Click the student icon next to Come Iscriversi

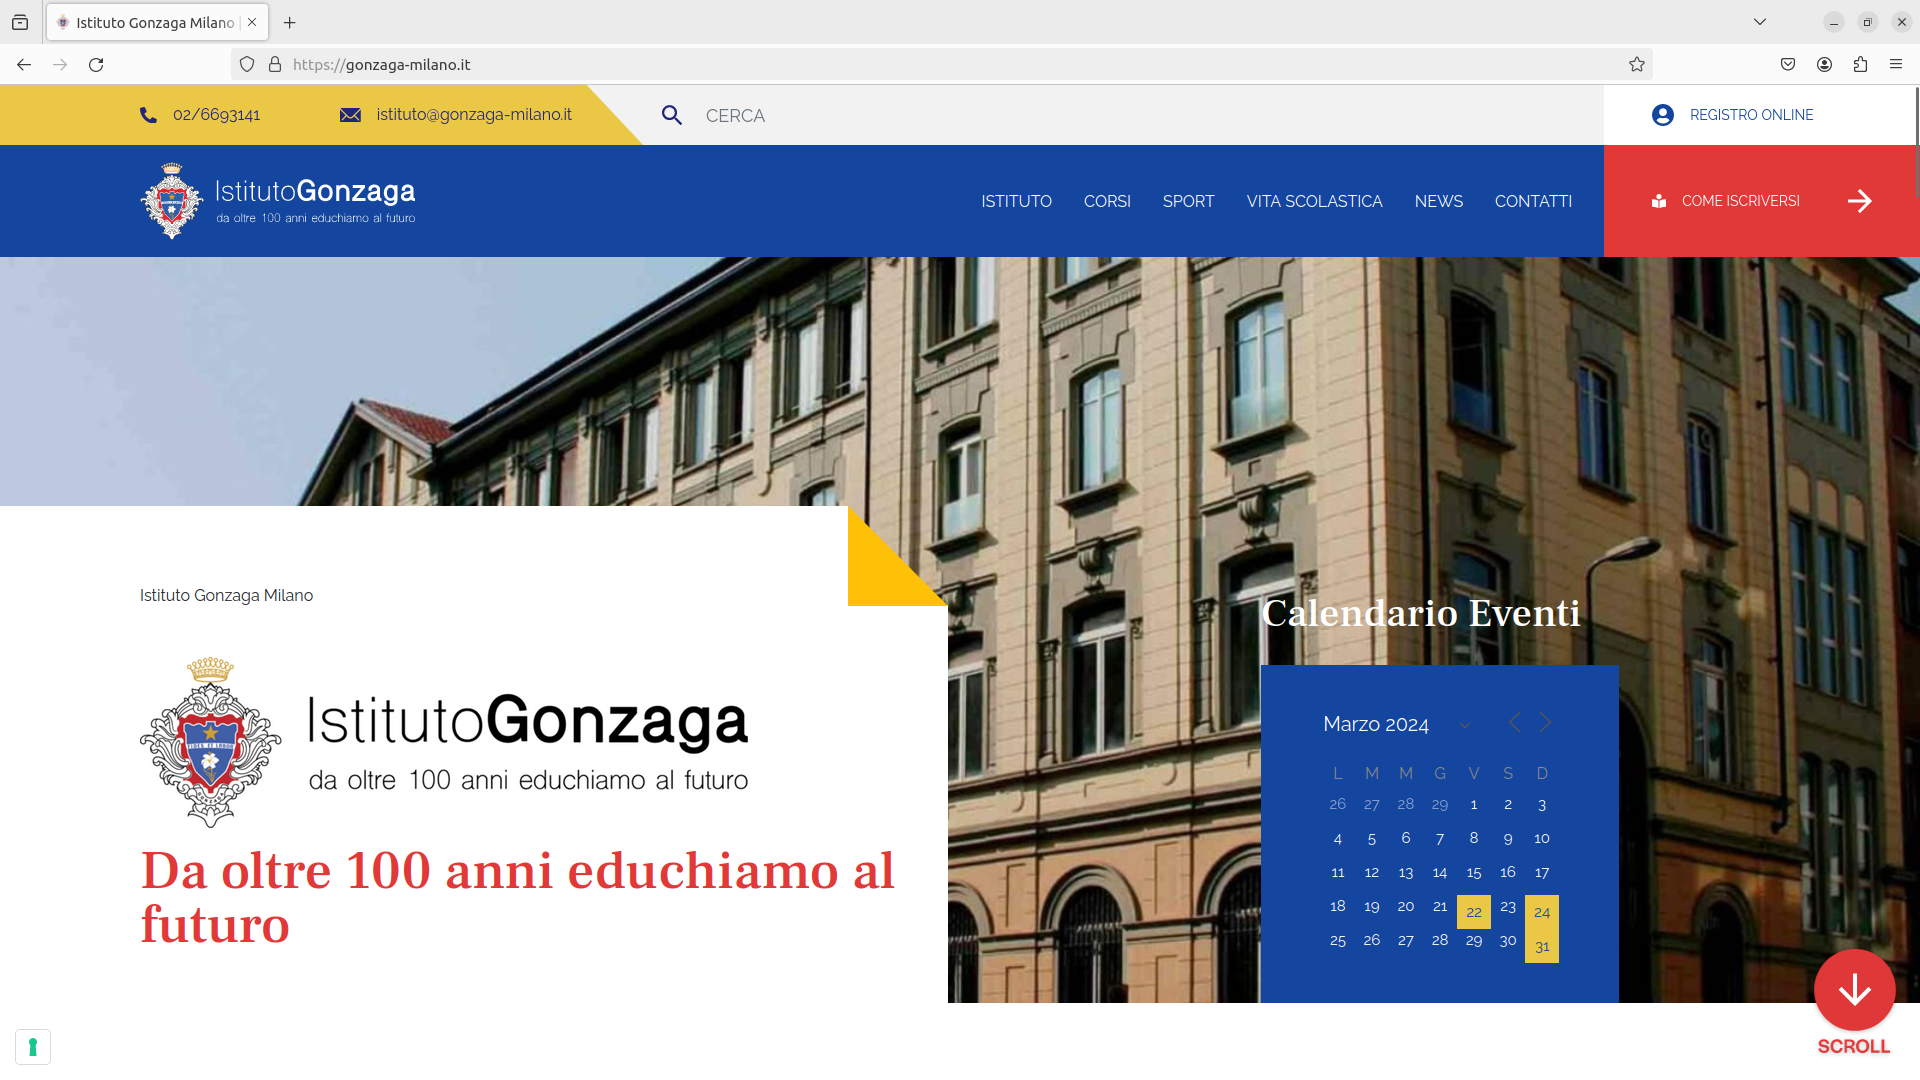1659,201
